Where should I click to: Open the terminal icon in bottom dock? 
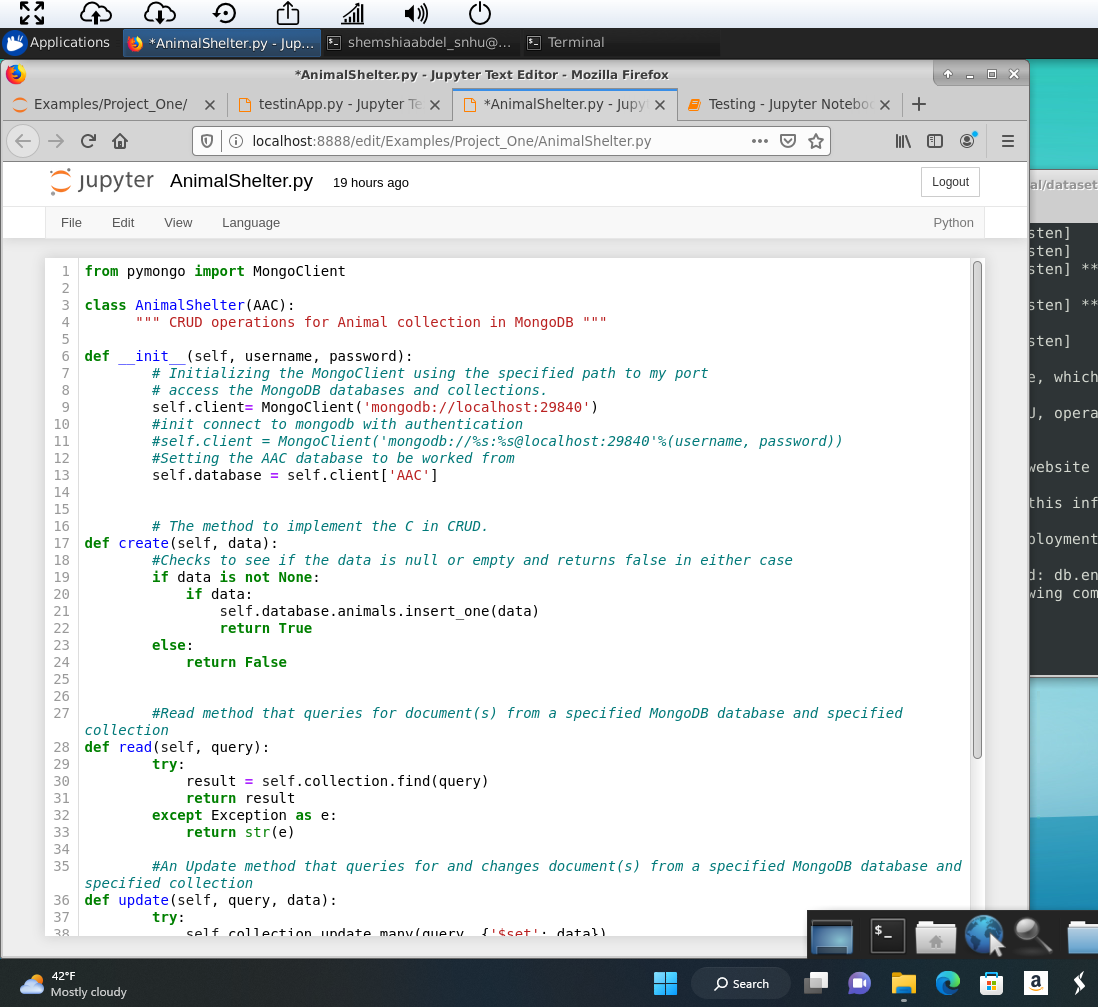point(887,936)
